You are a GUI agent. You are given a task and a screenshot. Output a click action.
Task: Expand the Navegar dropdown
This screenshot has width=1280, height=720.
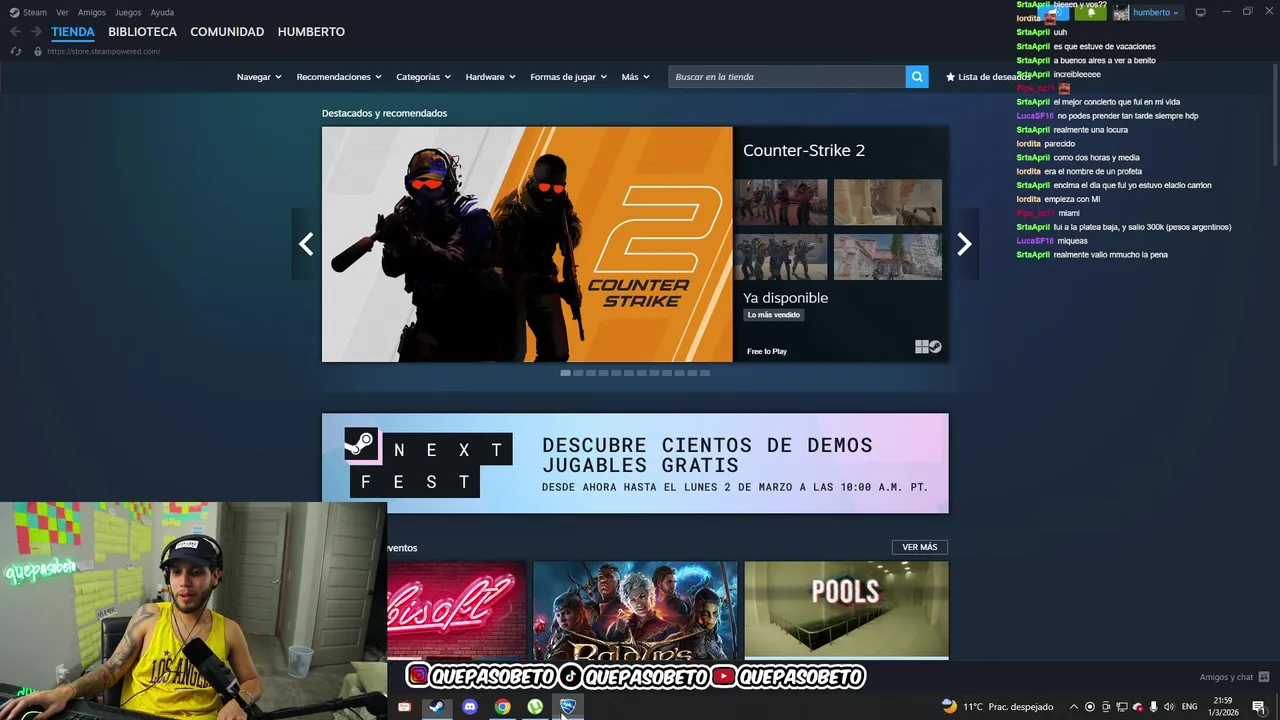click(259, 77)
